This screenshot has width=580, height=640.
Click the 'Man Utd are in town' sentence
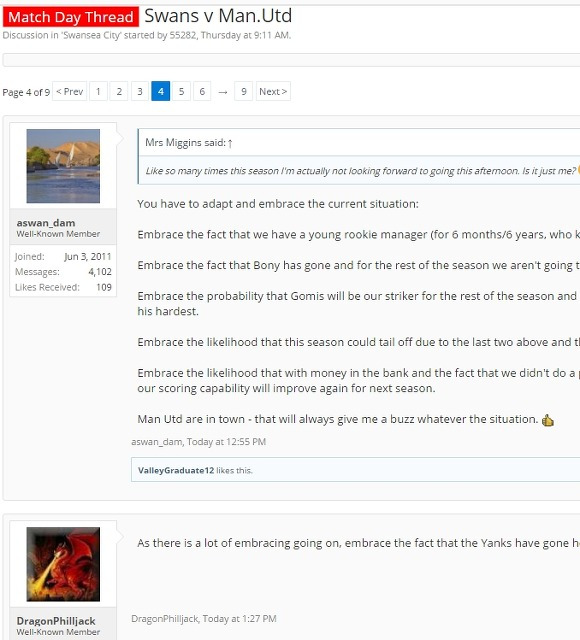(338, 419)
